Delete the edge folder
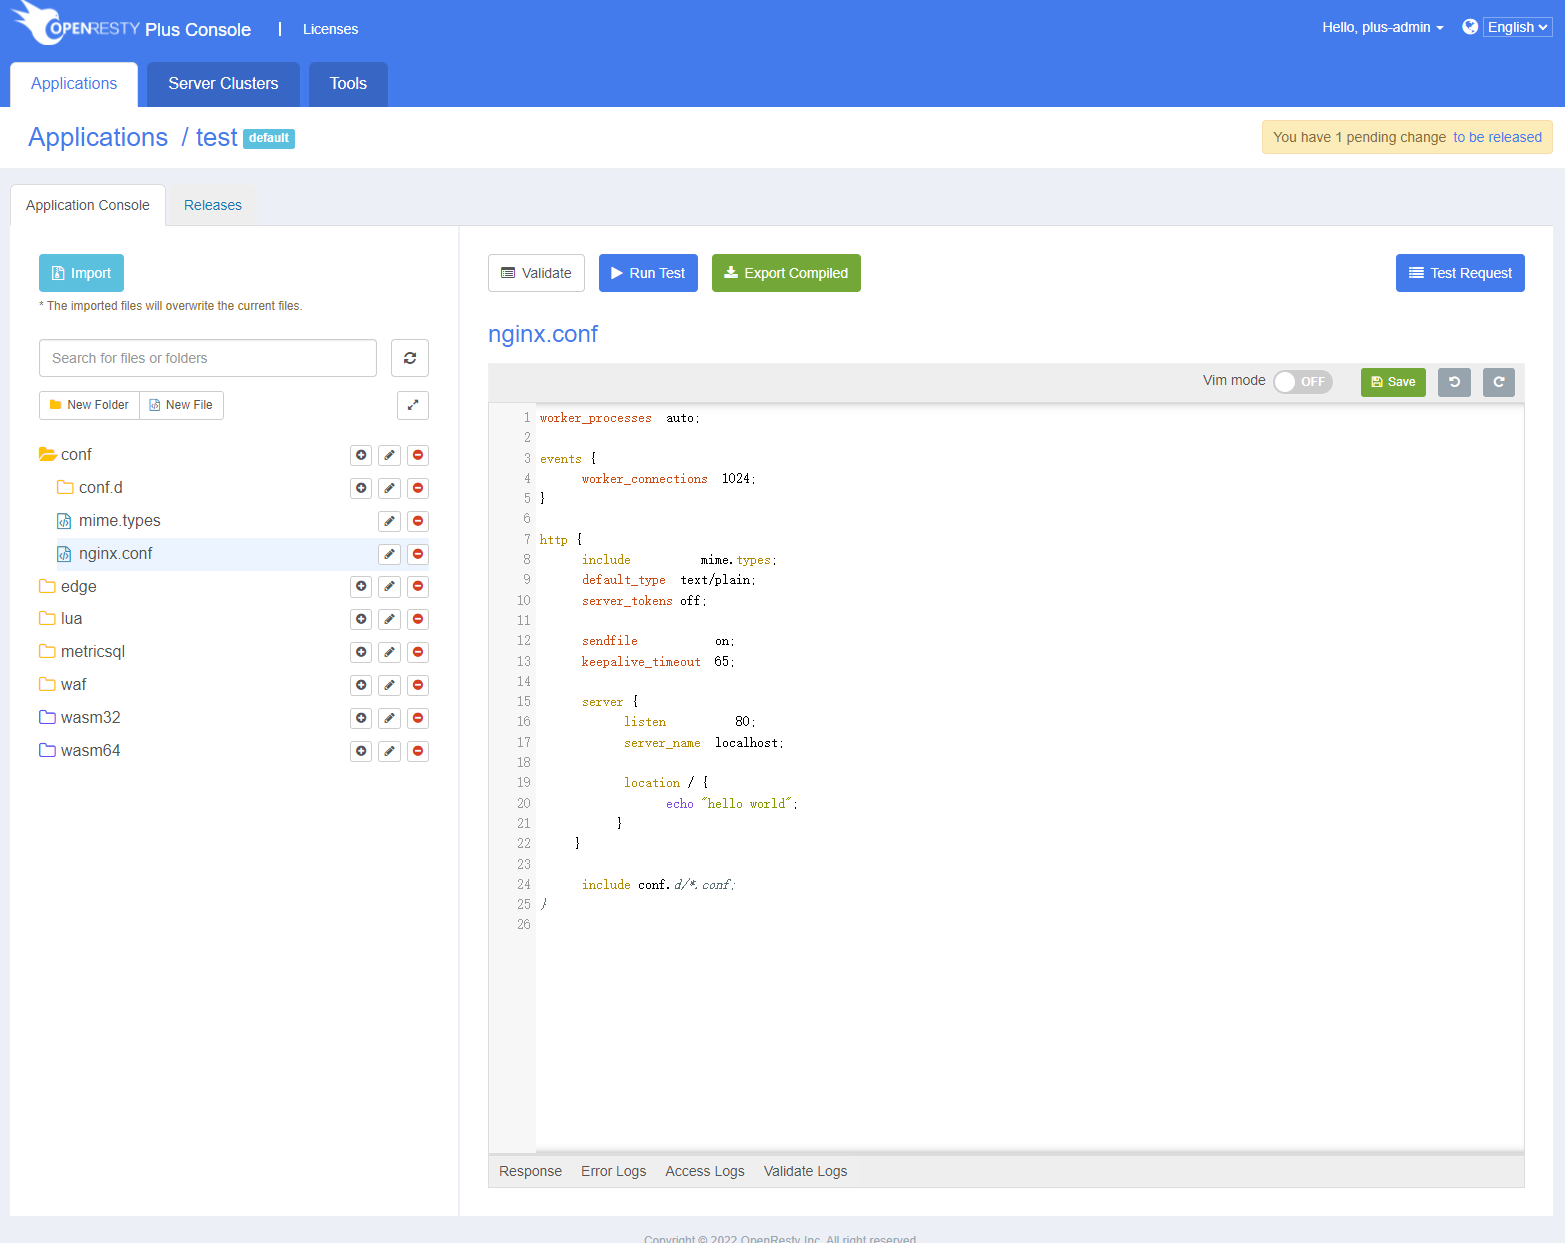This screenshot has height=1243, width=1565. click(x=418, y=586)
